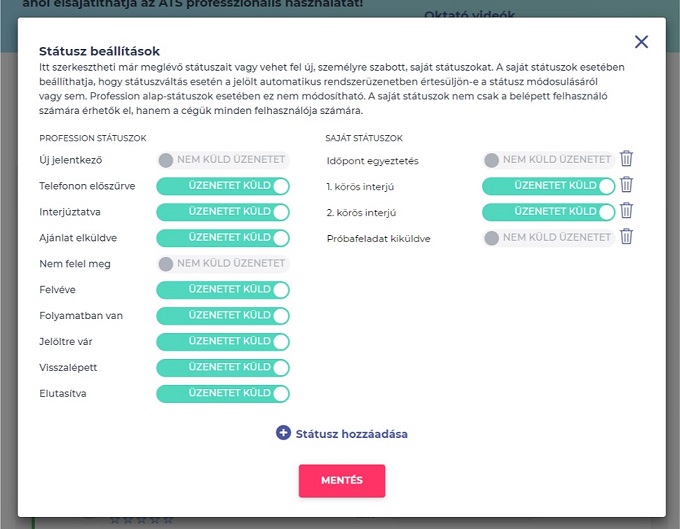The width and height of the screenshot is (680, 529).
Task: Click the plus icon to add status
Action: (284, 433)
